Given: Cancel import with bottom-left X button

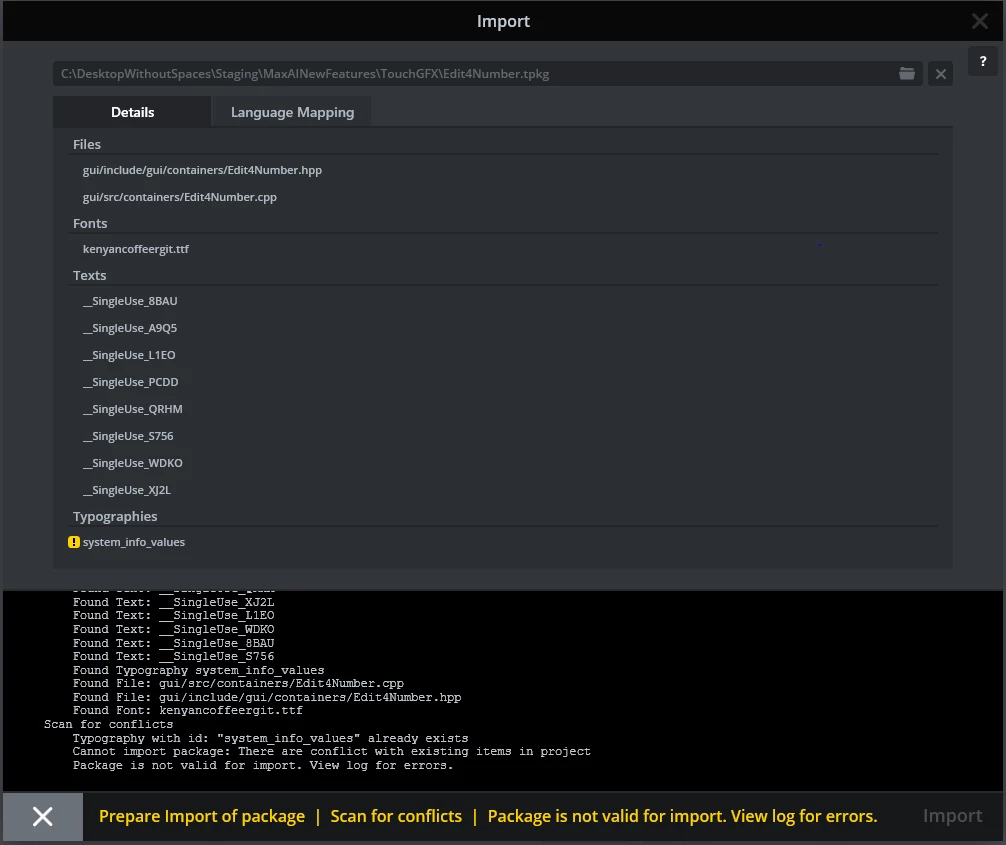Looking at the screenshot, I should 43,817.
